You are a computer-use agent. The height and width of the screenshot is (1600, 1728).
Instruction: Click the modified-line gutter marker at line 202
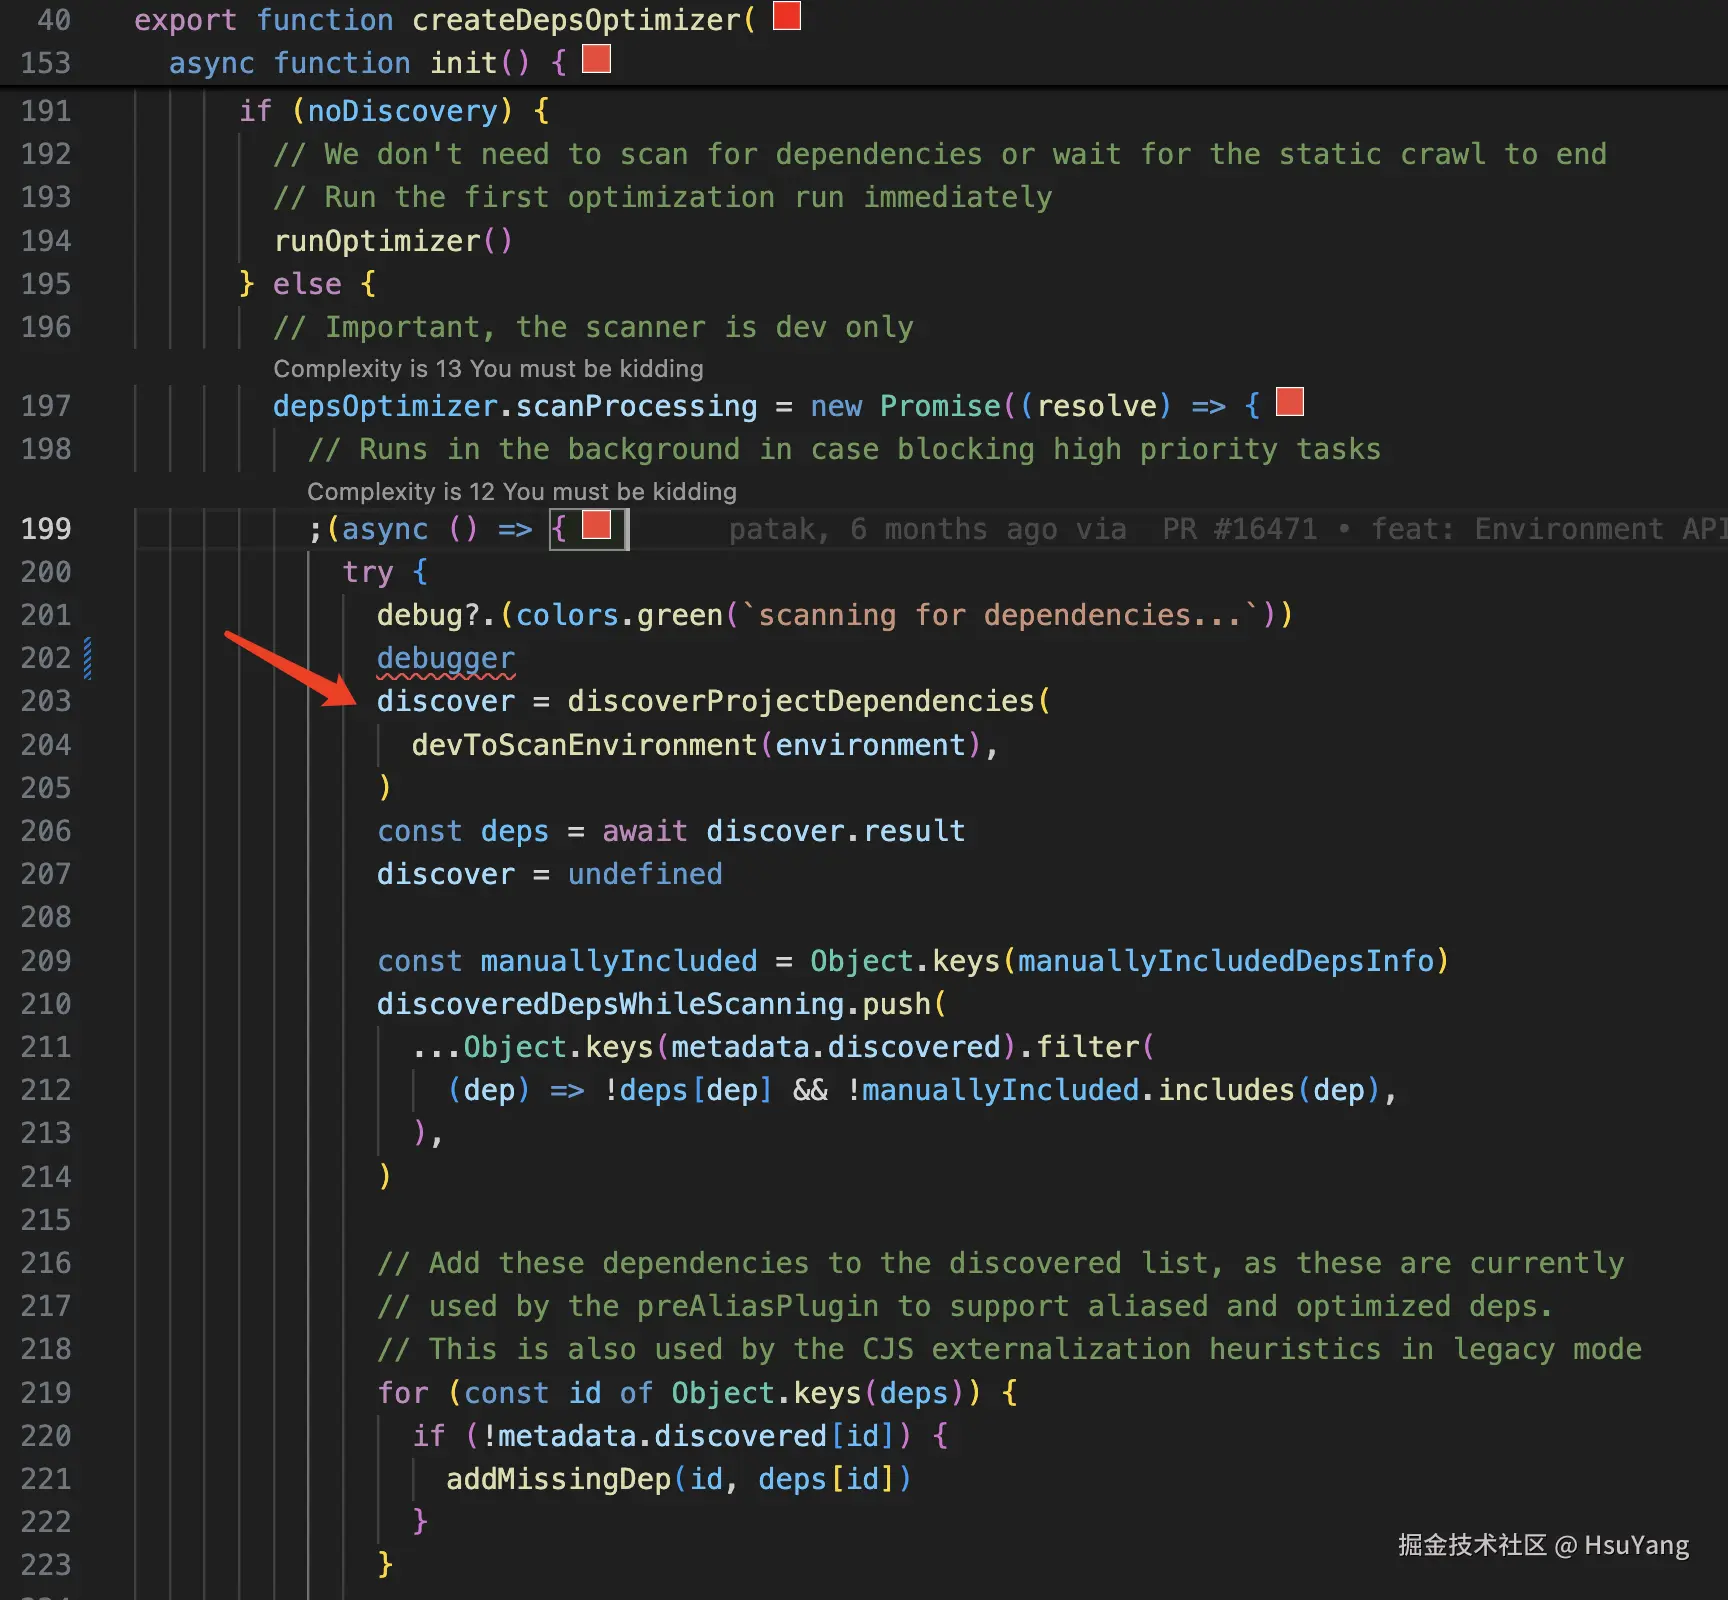88,658
